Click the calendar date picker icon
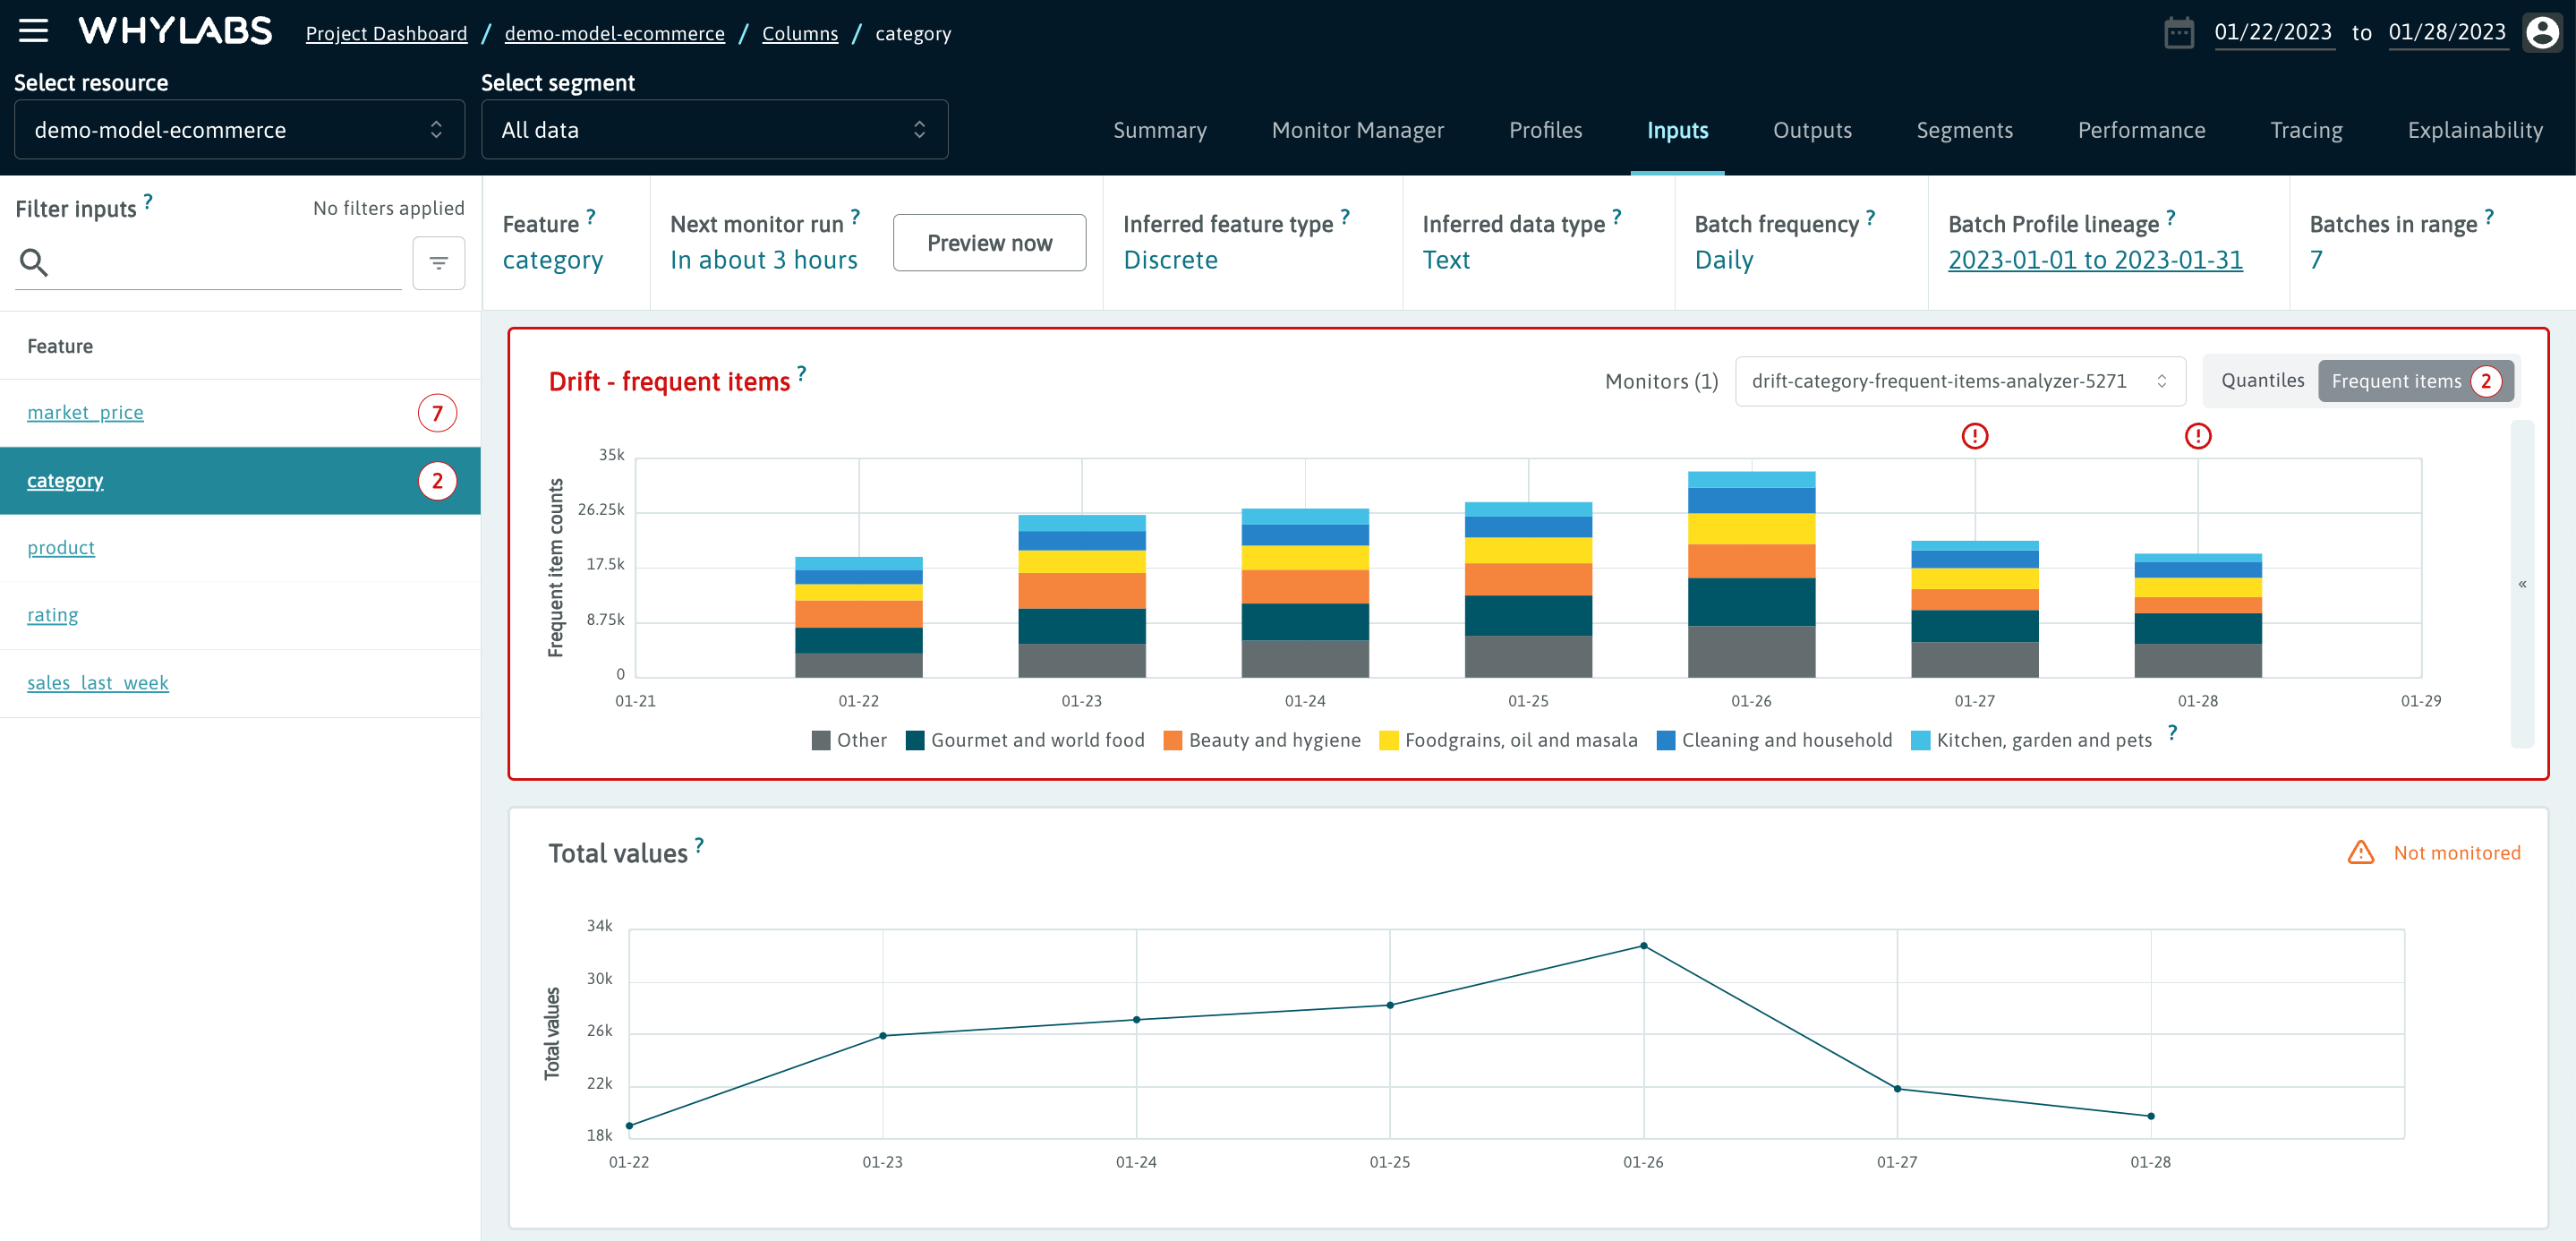 [2178, 33]
